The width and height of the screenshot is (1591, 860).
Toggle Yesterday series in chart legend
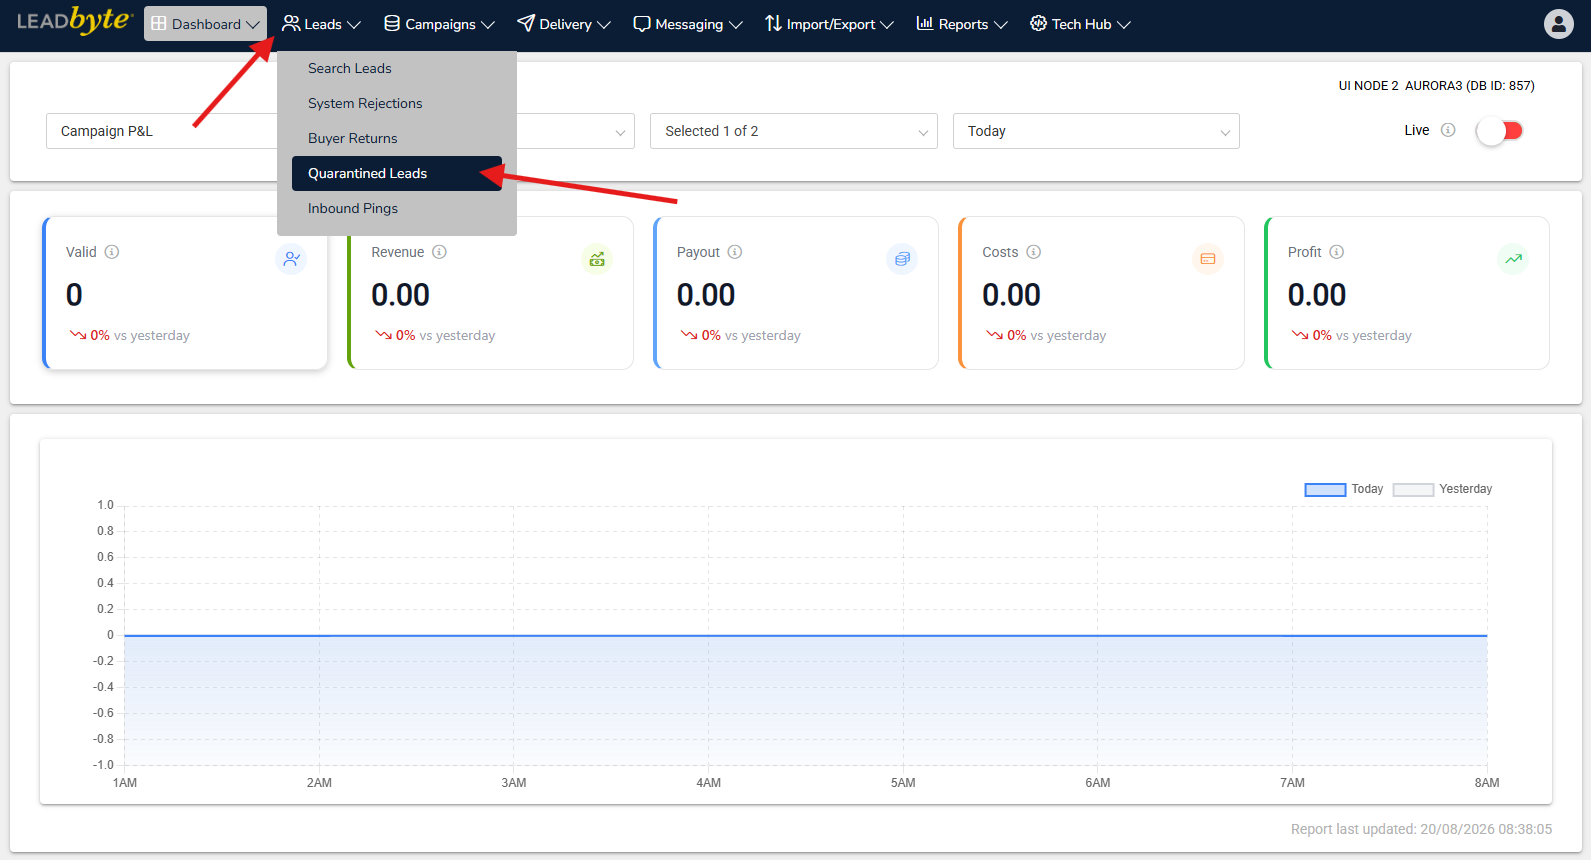coord(1442,489)
